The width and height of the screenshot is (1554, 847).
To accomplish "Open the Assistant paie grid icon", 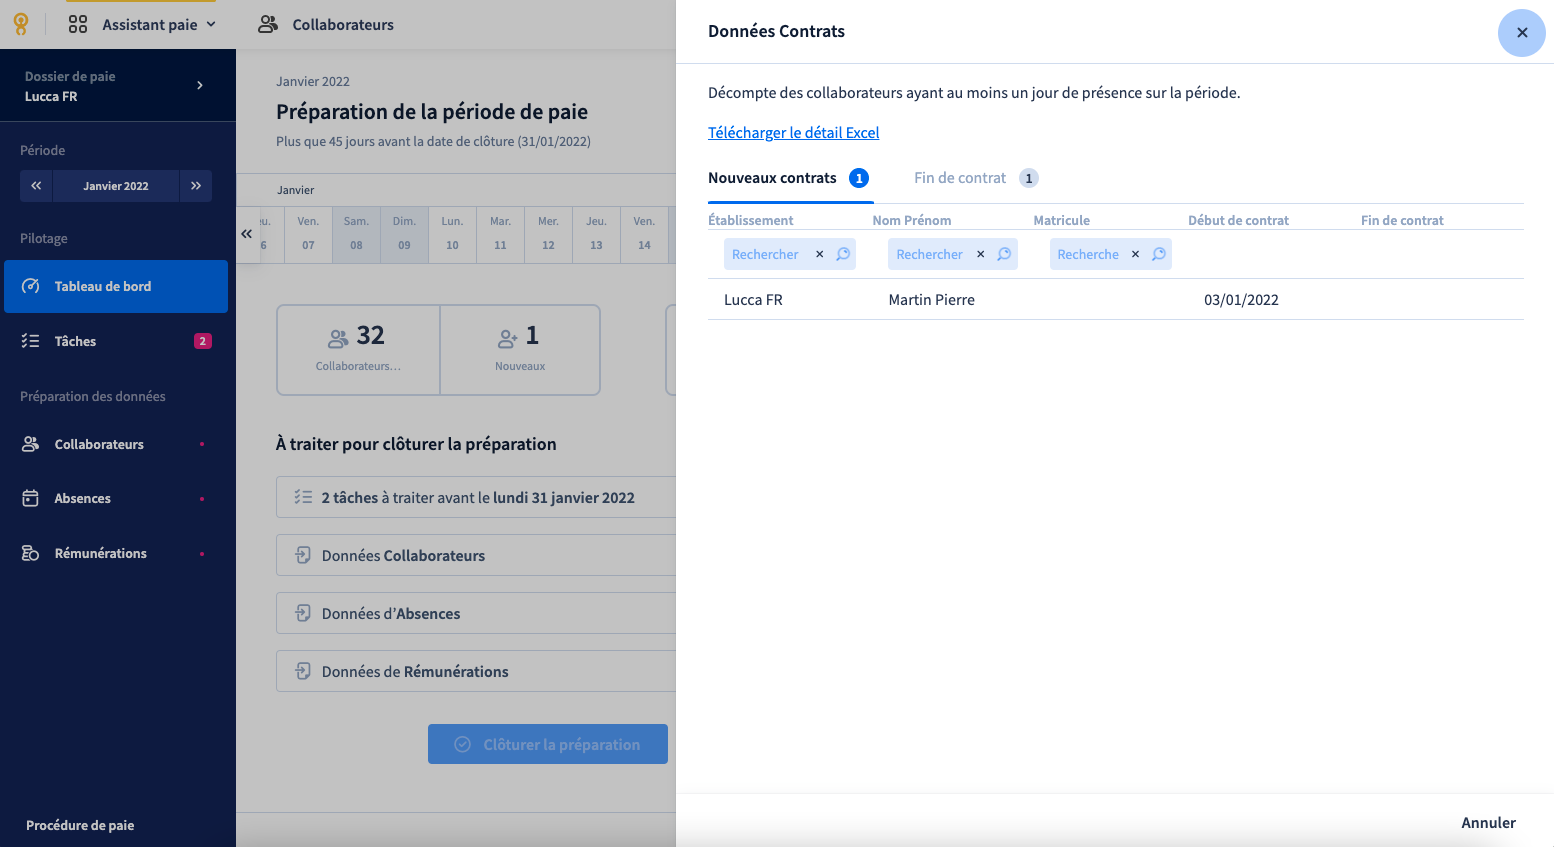I will click(77, 24).
